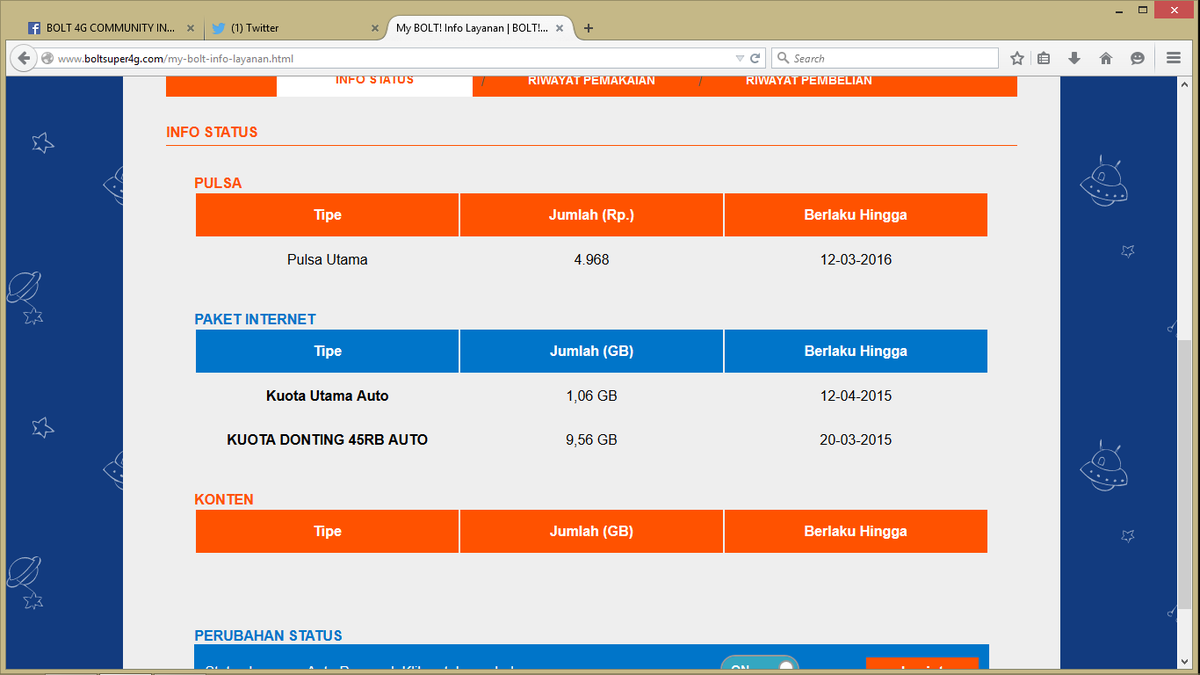Click the "PULSA" section heading
This screenshot has height=675, width=1200.
pos(218,183)
